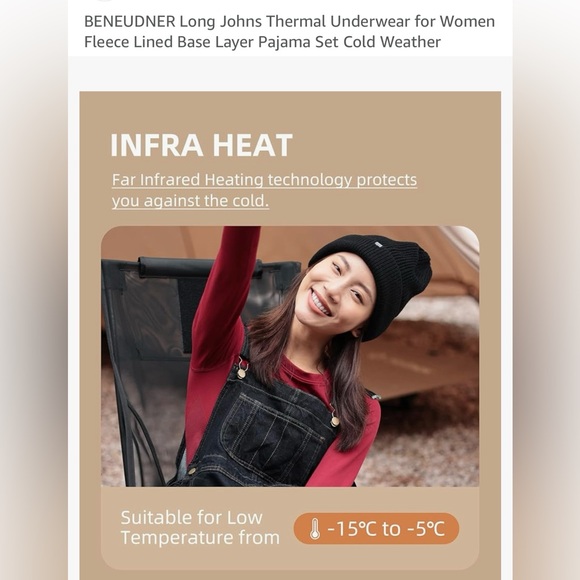This screenshot has width=580, height=580.
Task: Tap the metal clasp on left overall strap
Action: (x=242, y=370)
